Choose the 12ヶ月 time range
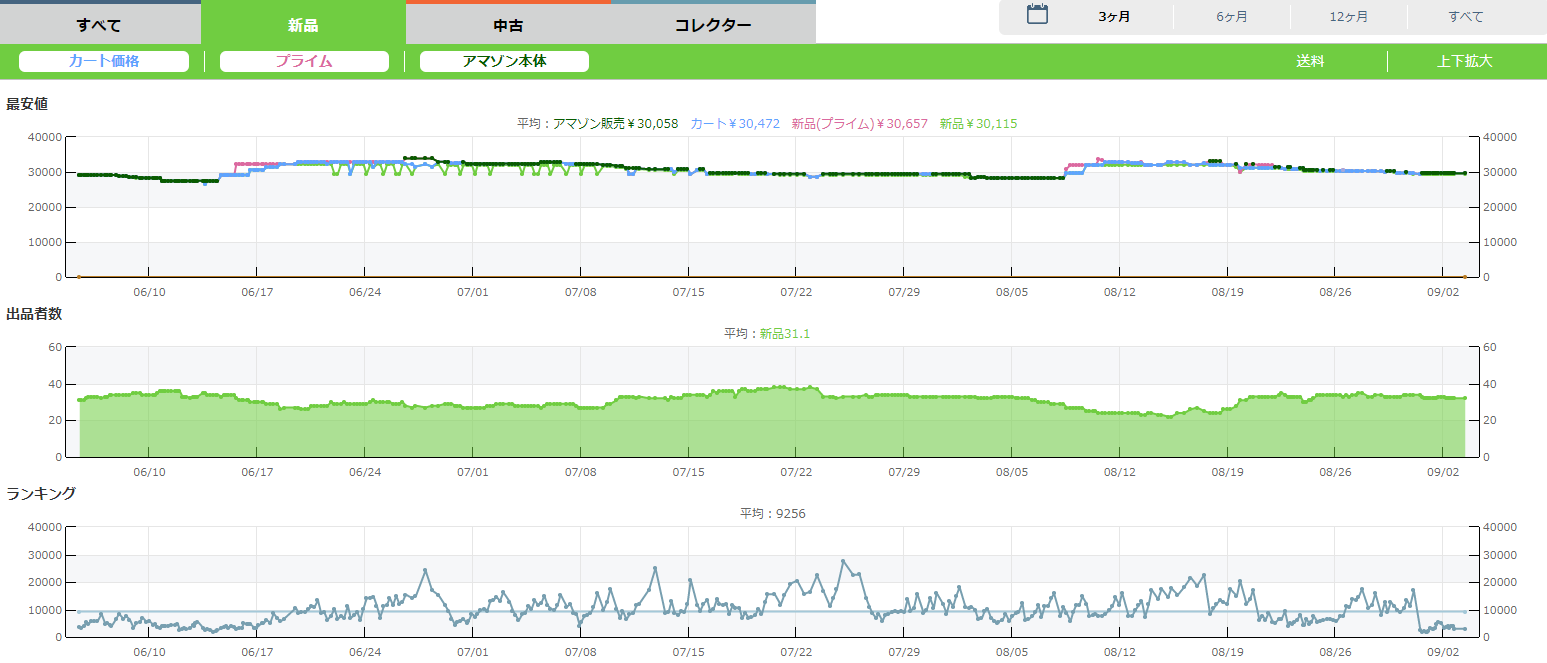The height and width of the screenshot is (663, 1547). (1348, 17)
